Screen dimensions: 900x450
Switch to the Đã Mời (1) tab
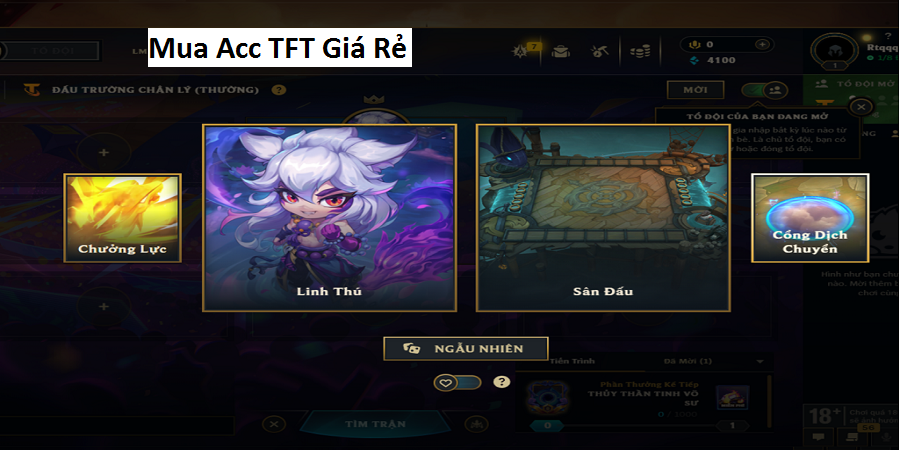tap(688, 361)
